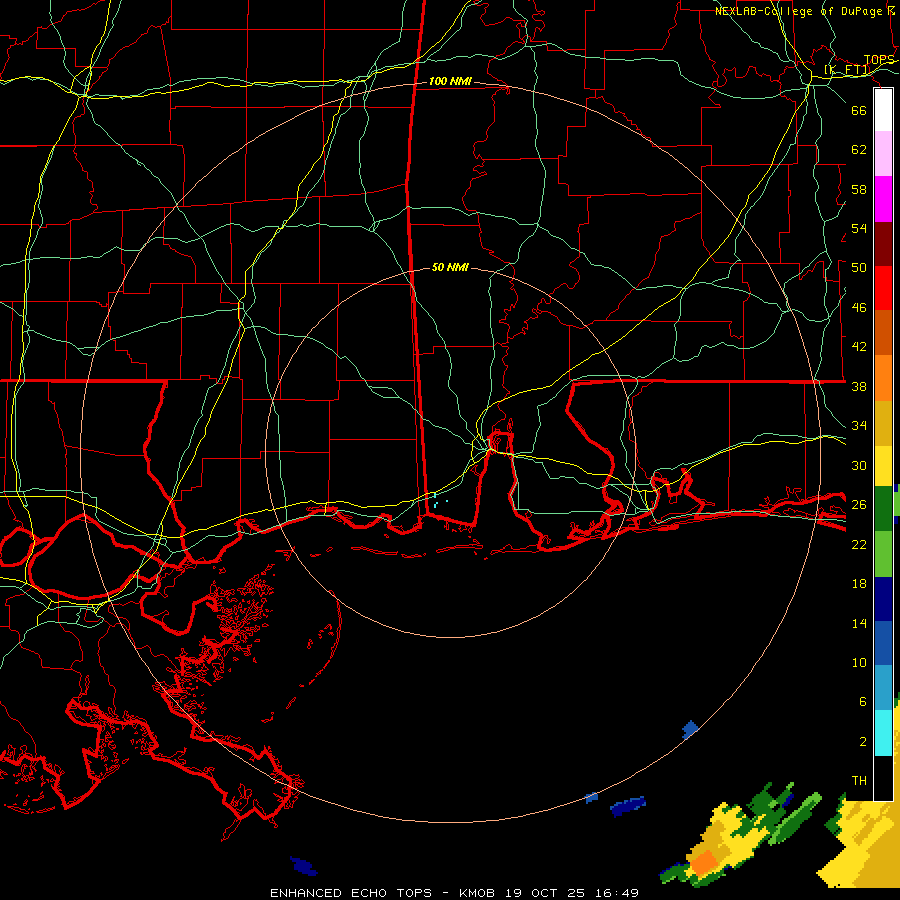The image size is (900, 900).
Task: Click the light green legend swatch
Action: (883, 554)
